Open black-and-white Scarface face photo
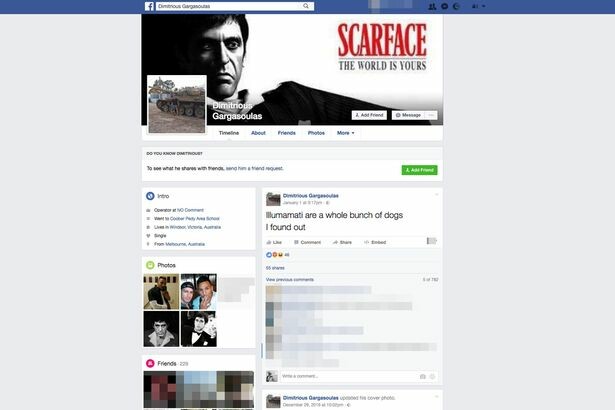The height and width of the screenshot is (410, 615). pyautogui.click(x=161, y=329)
